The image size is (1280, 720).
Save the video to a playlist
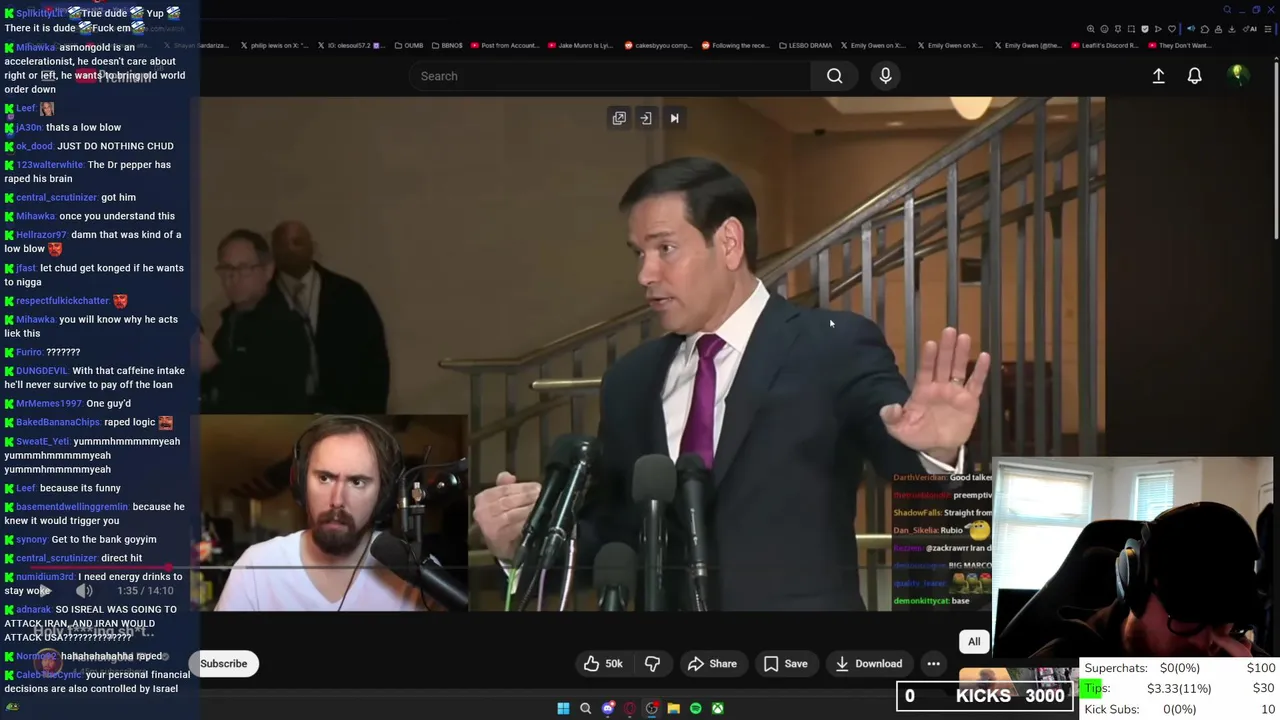pos(785,663)
